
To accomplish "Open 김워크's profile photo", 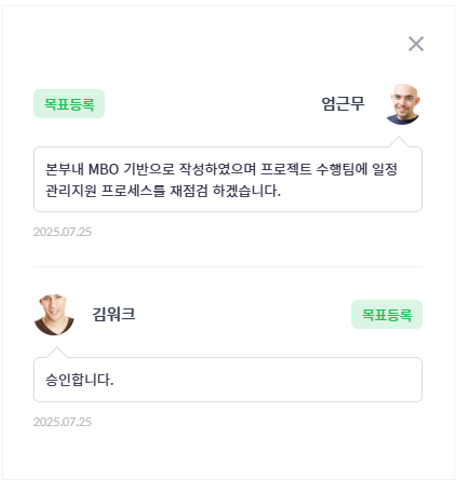I will pos(54,315).
